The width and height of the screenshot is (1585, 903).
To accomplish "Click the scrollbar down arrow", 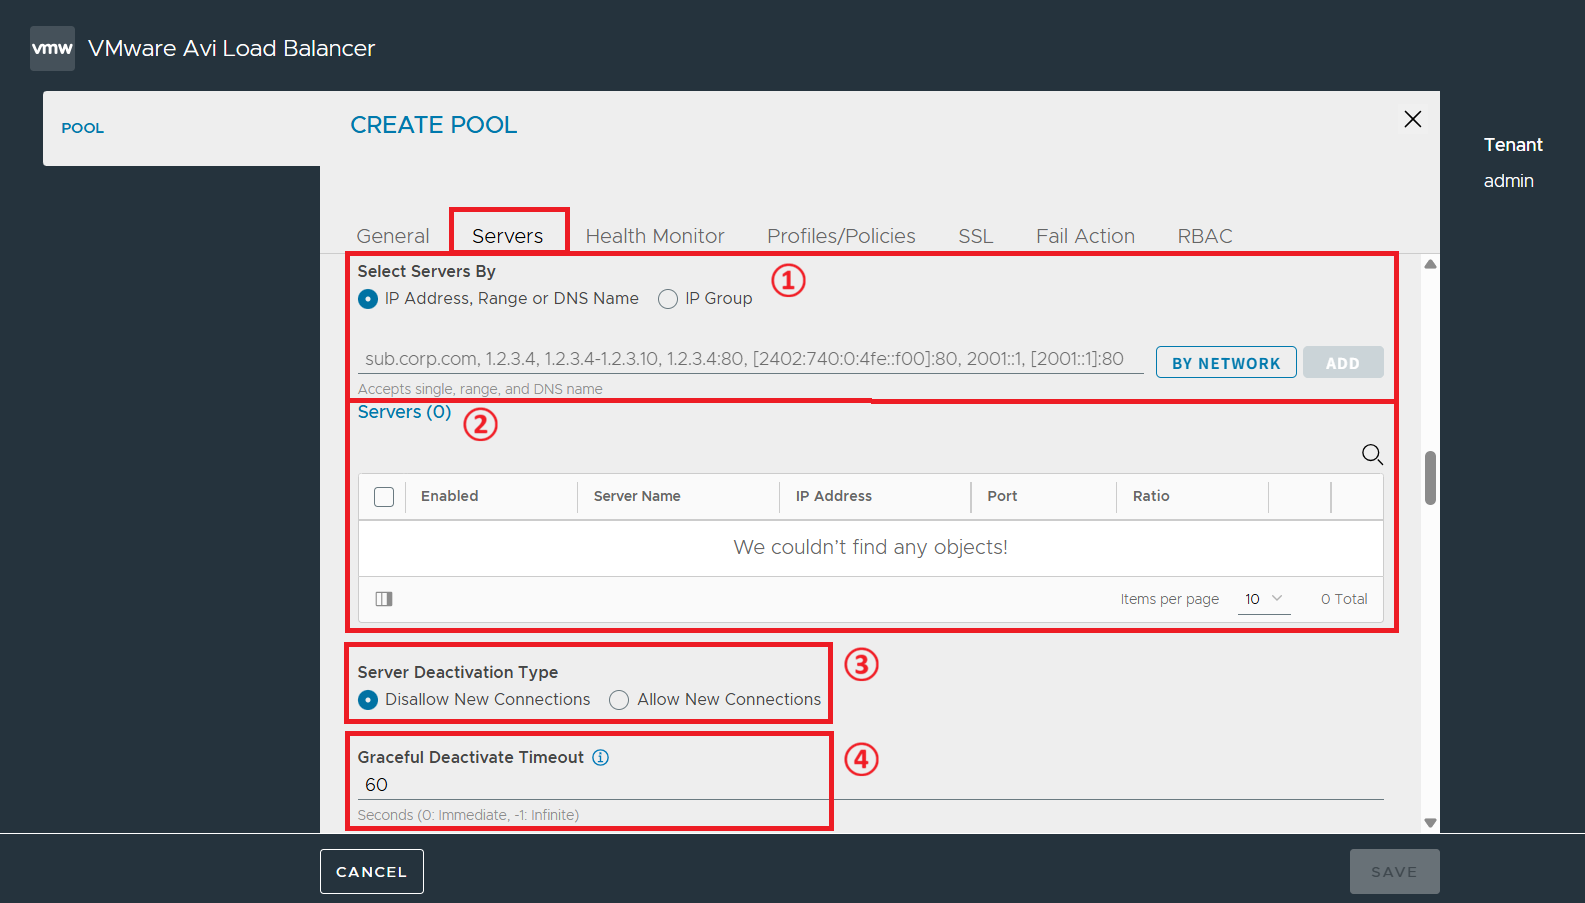I will coord(1430,823).
